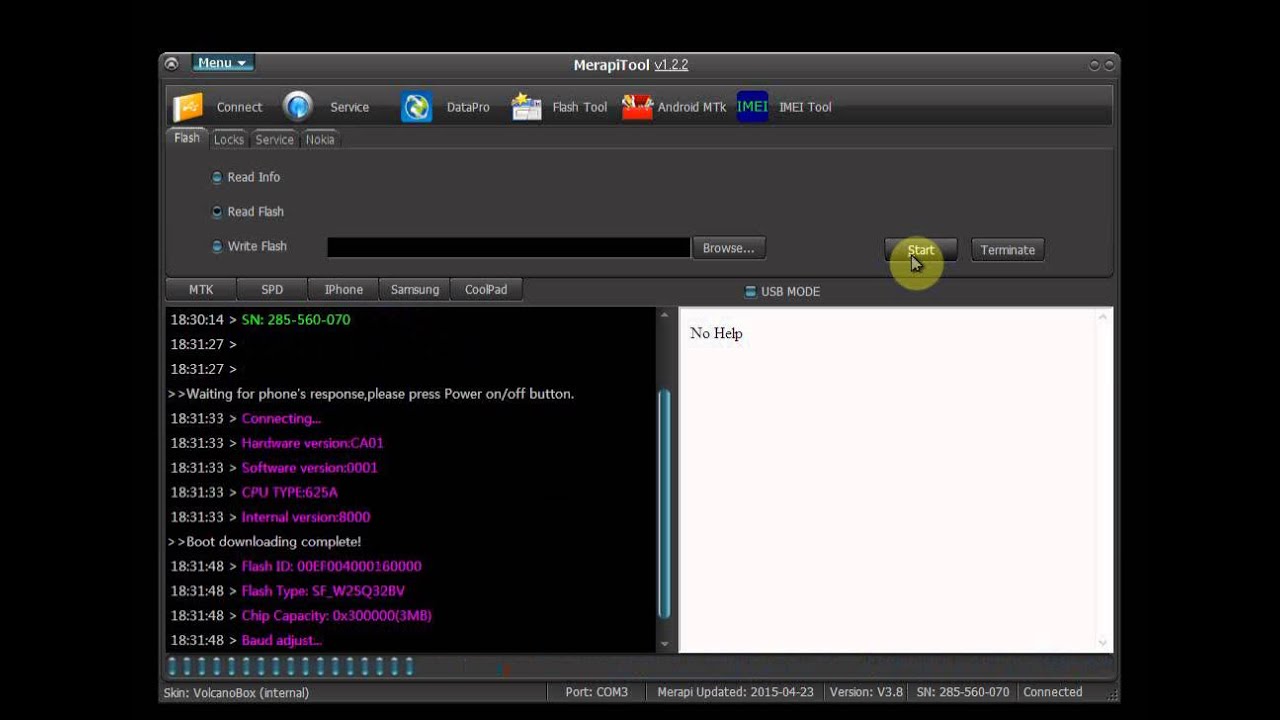
Task: Open the Flash Tool icon
Action: click(x=526, y=107)
